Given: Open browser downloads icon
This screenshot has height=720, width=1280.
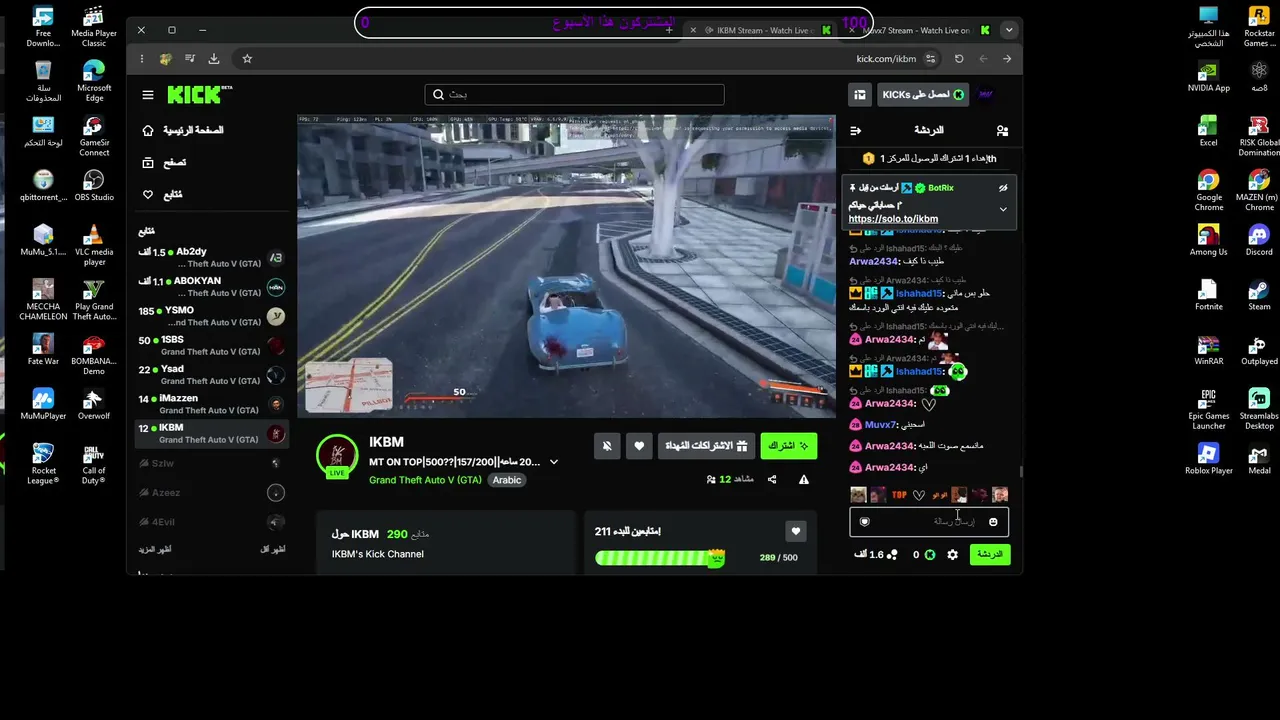Looking at the screenshot, I should pos(214,59).
